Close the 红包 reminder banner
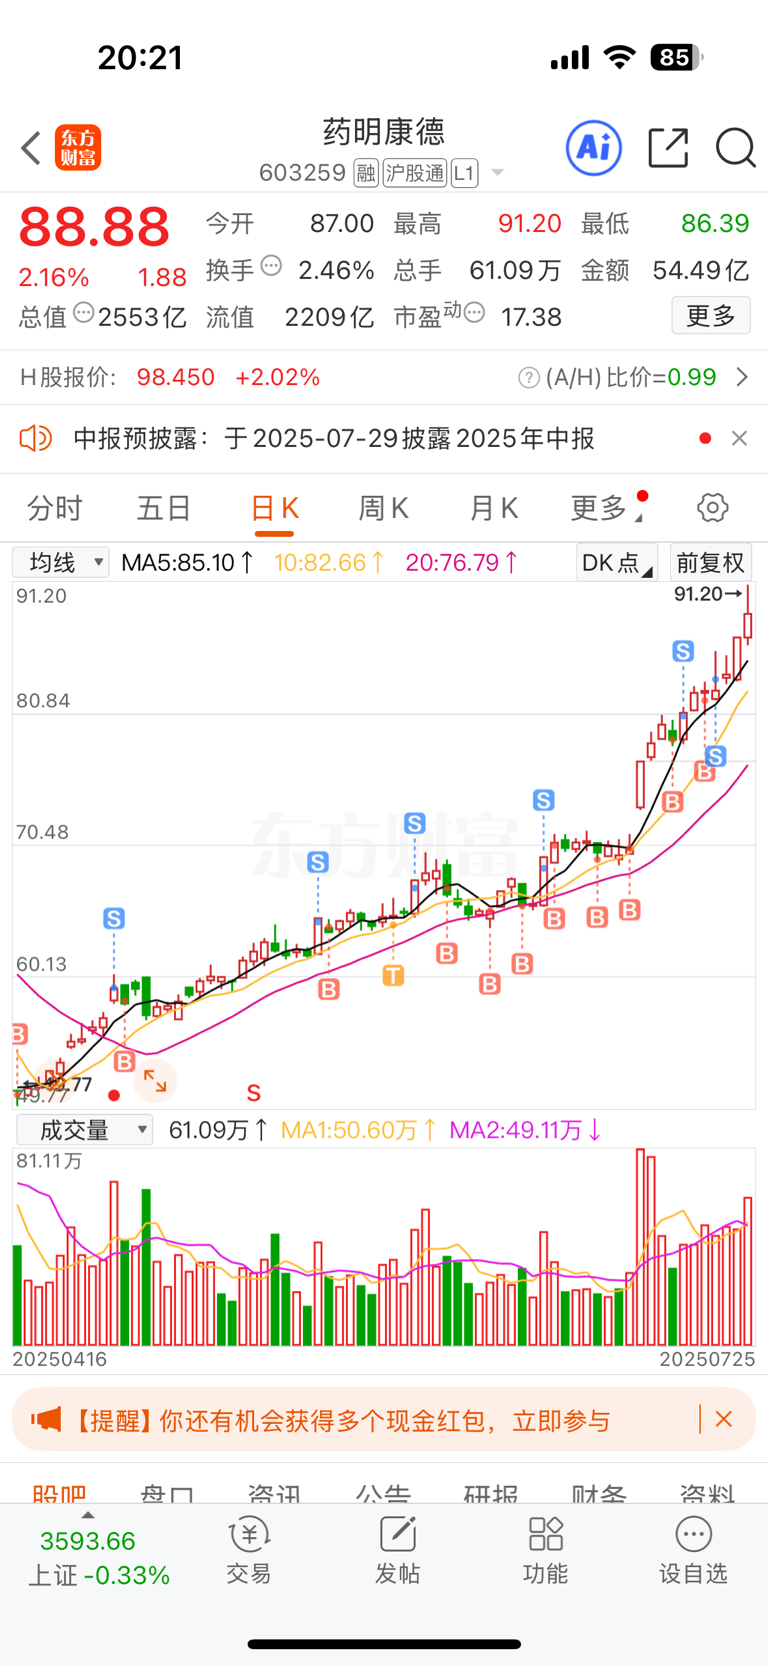The width and height of the screenshot is (769, 1665). tap(724, 1419)
